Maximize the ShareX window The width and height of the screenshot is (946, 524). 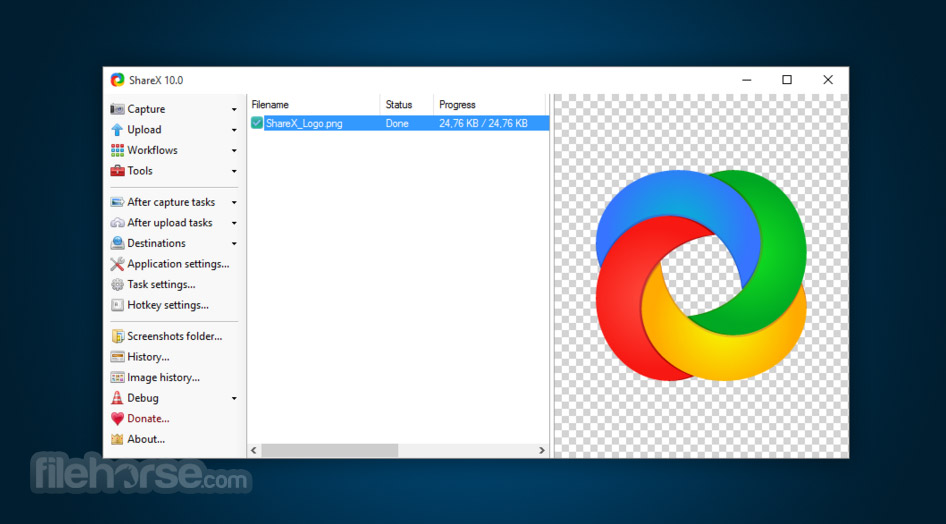pyautogui.click(x=787, y=80)
